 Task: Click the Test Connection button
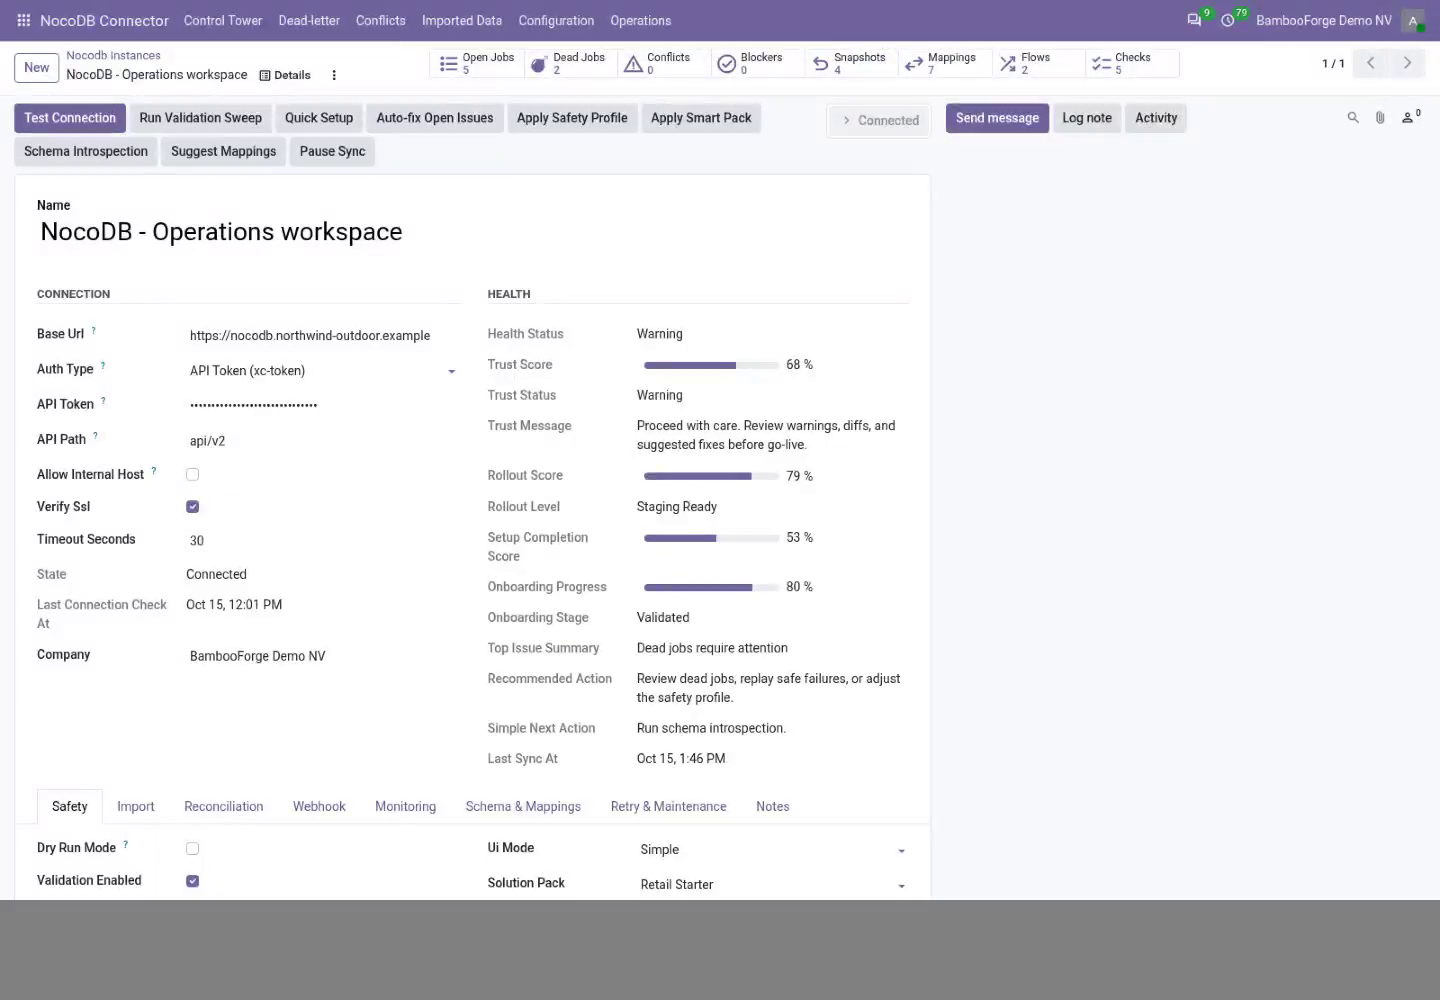tap(70, 118)
